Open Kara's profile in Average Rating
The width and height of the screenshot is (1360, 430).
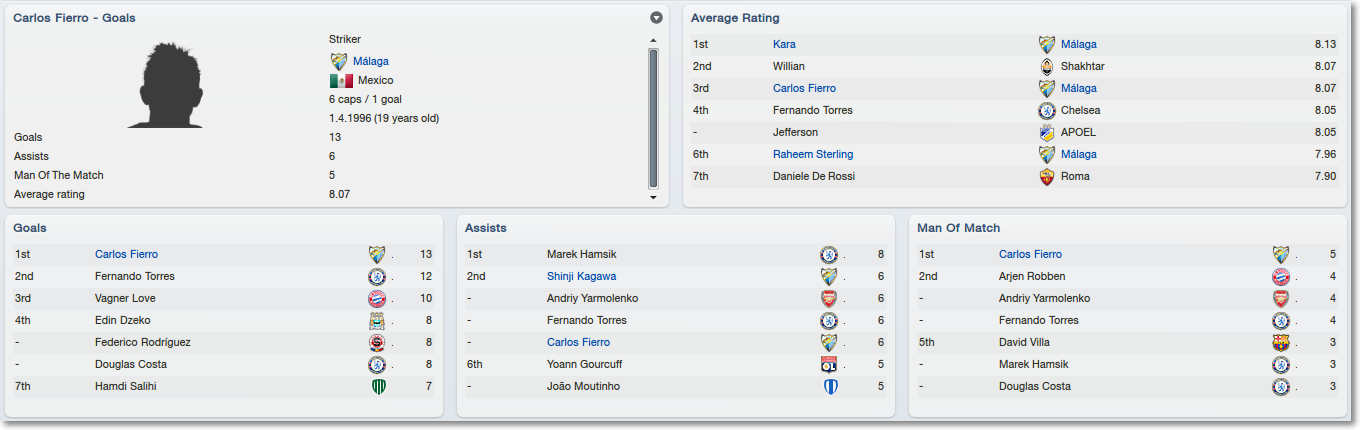(784, 44)
